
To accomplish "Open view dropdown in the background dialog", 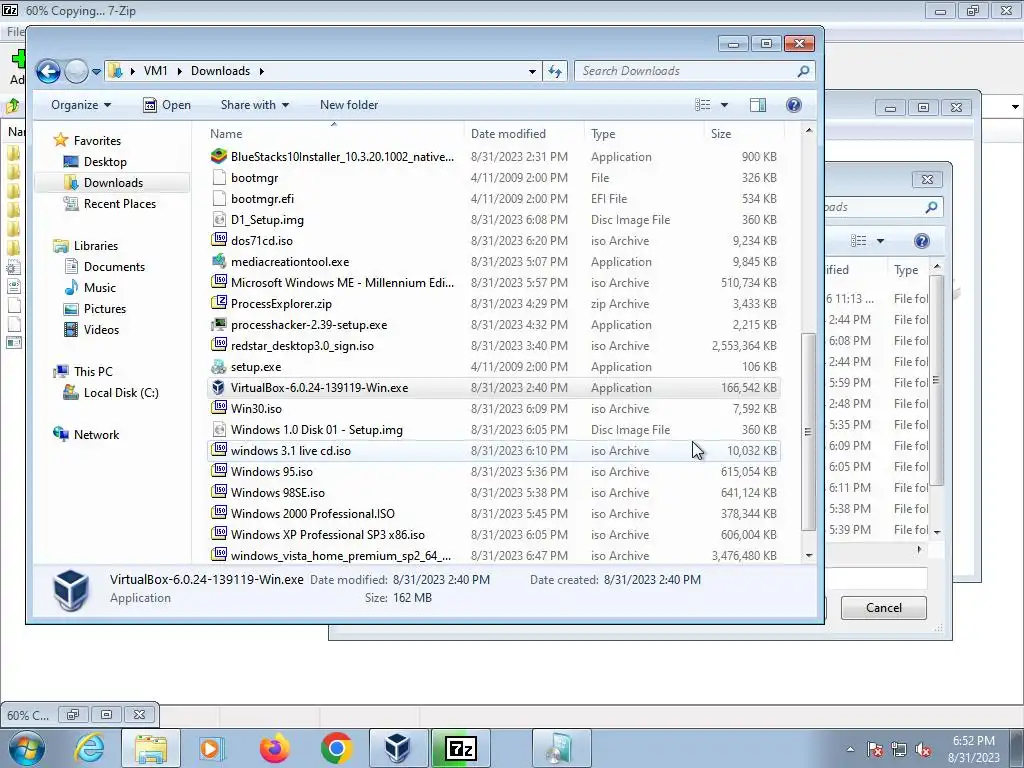I will (880, 241).
